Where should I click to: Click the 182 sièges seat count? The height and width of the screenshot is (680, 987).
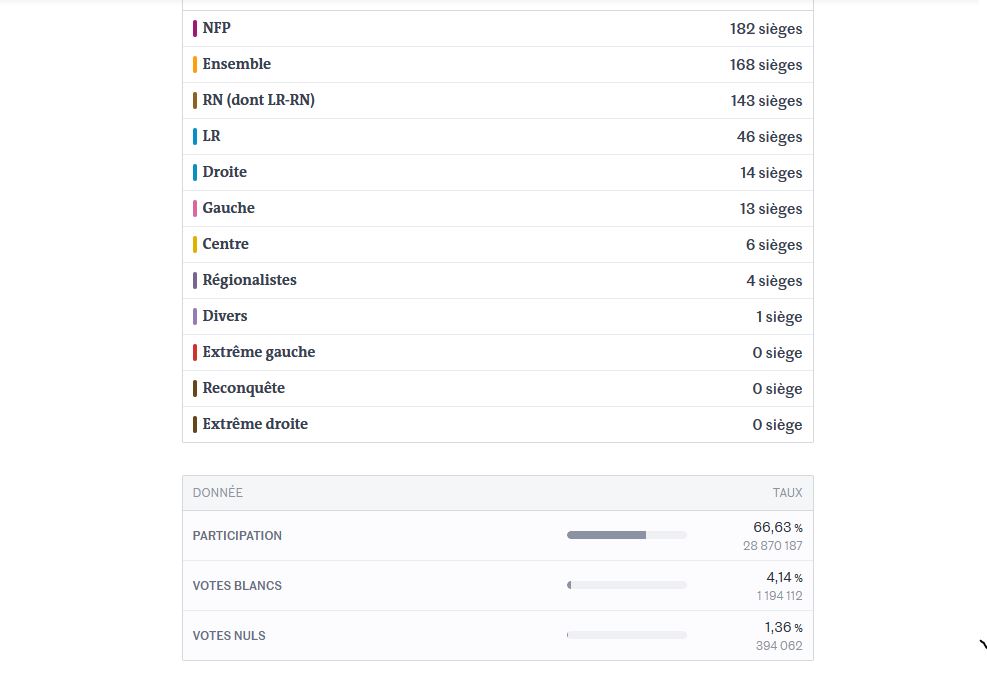point(765,29)
